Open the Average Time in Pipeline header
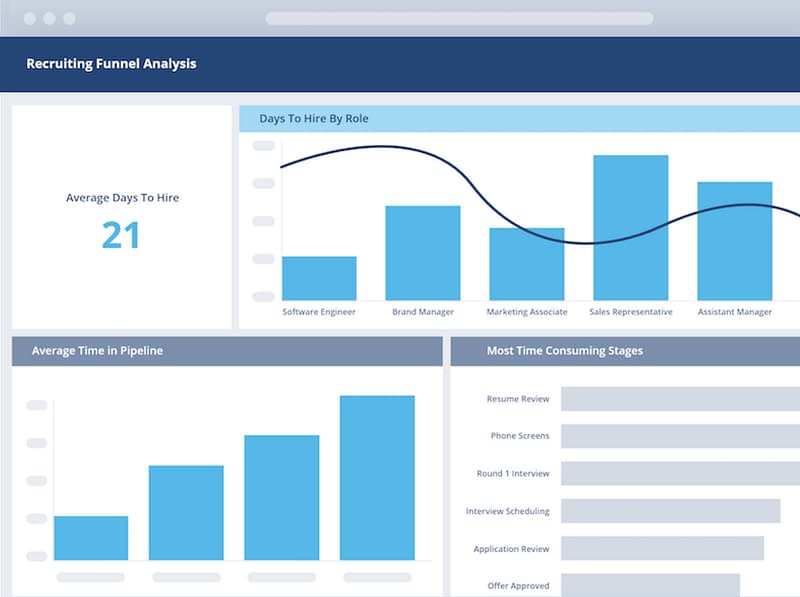Screen dimensions: 800x597 [x=97, y=351]
